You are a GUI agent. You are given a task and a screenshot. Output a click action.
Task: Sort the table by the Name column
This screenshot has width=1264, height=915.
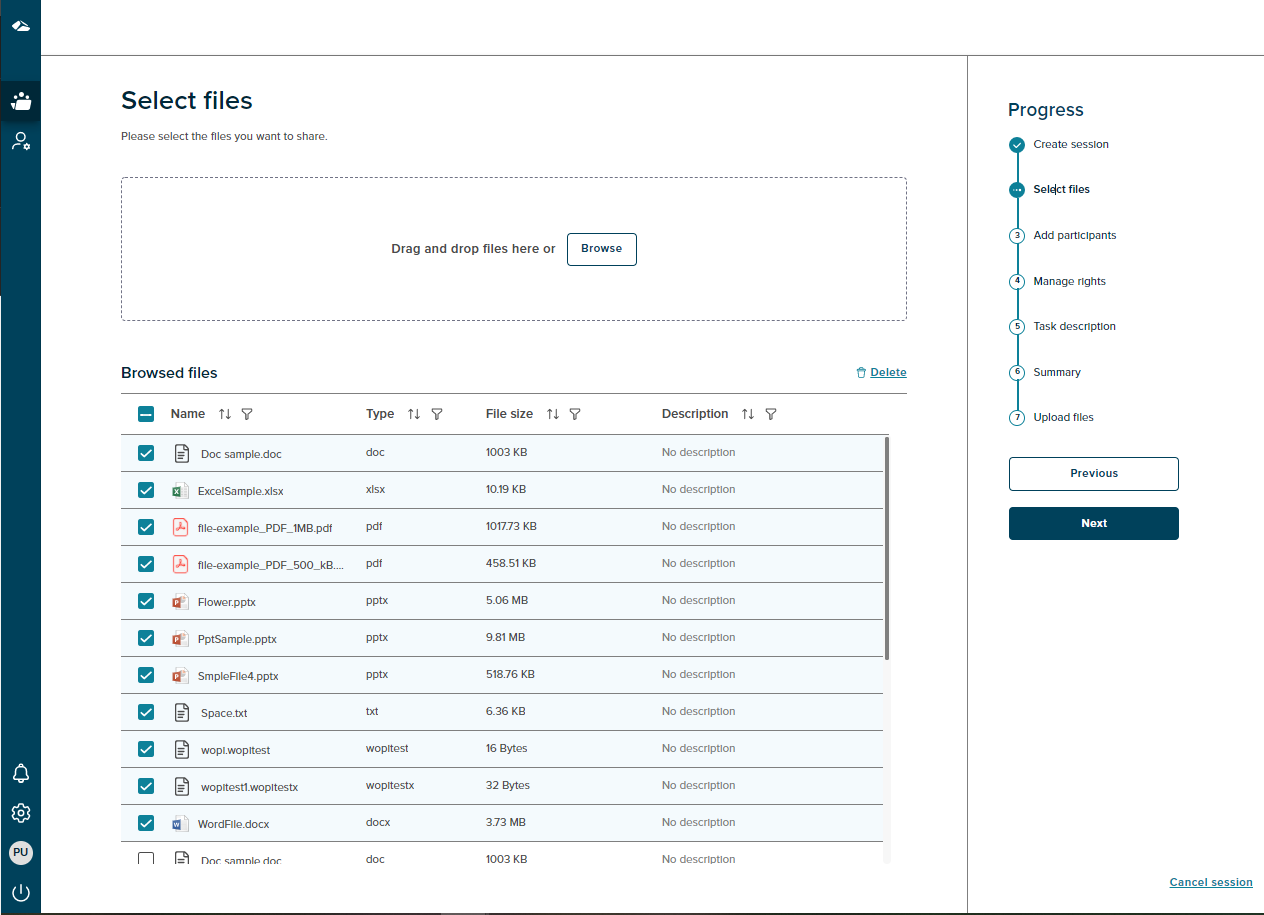coord(225,414)
